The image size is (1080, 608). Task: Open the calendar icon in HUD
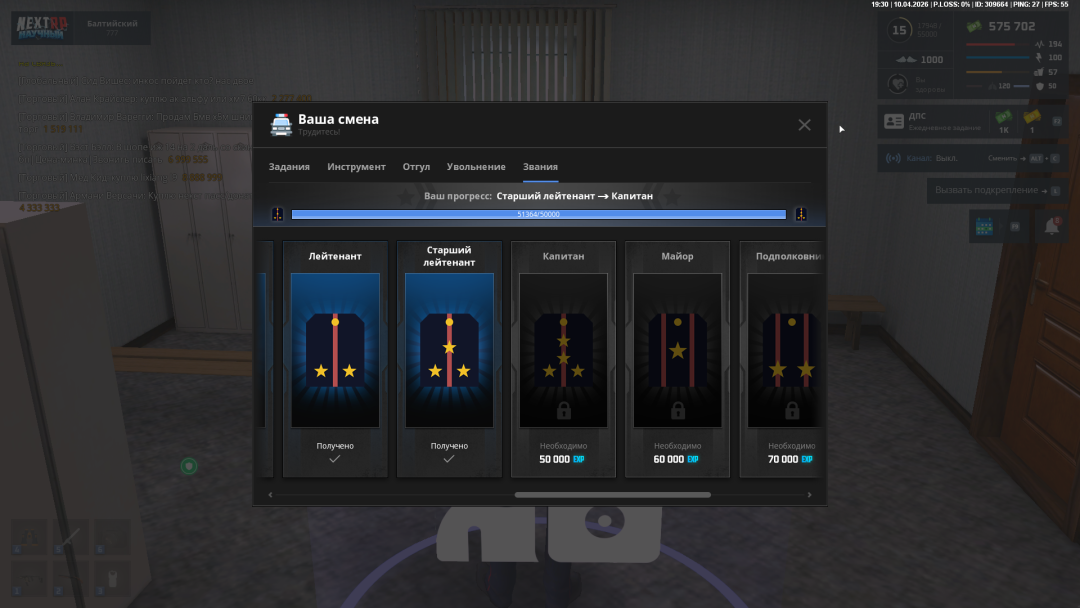coord(984,227)
